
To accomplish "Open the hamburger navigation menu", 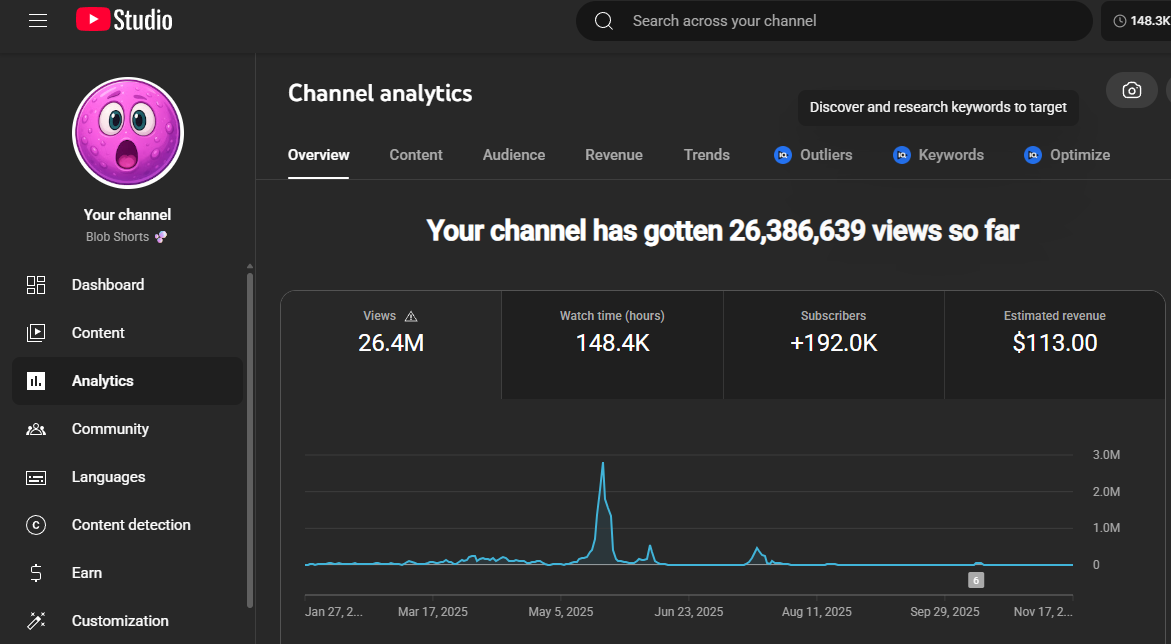I will [38, 20].
